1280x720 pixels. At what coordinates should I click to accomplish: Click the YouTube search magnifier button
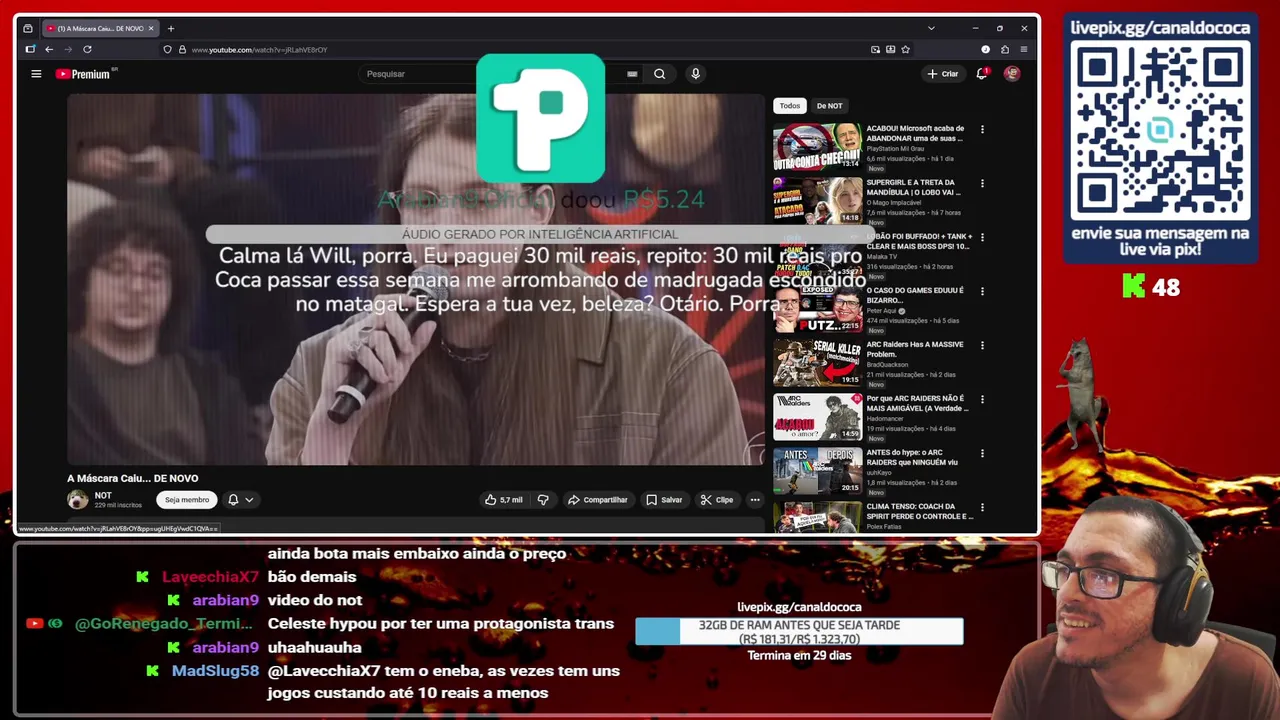659,74
